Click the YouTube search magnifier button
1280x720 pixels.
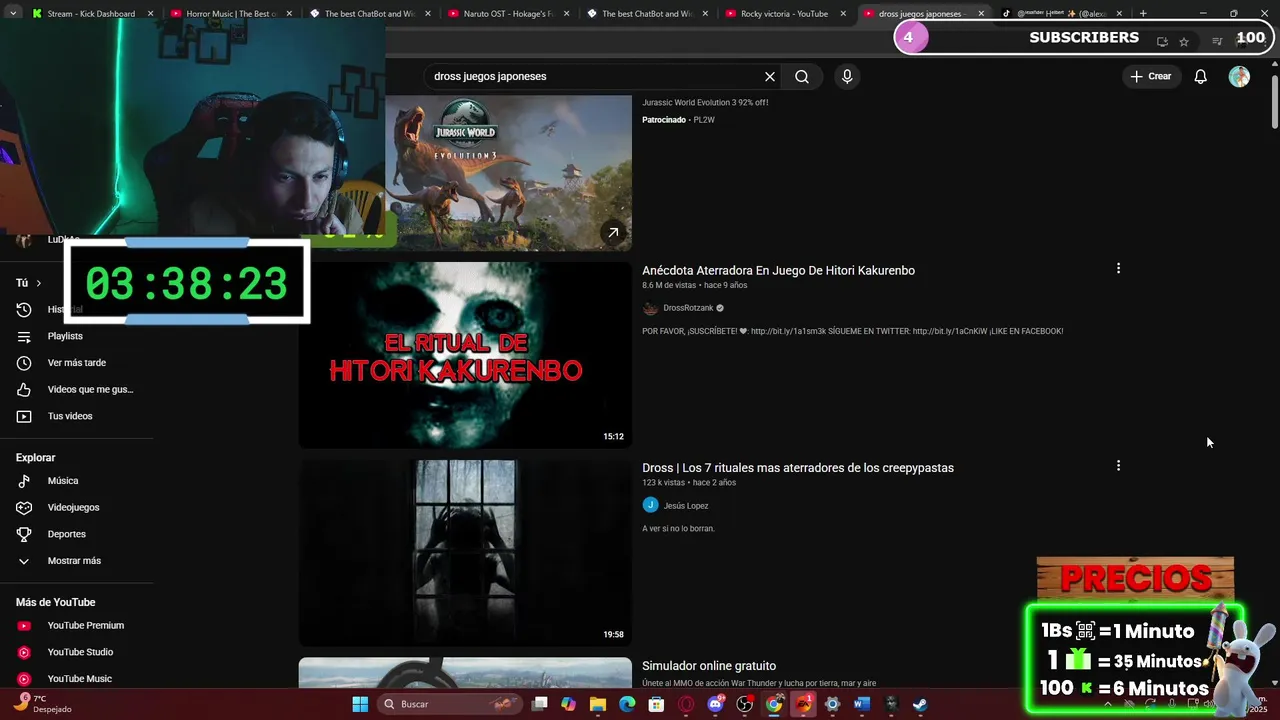[x=802, y=76]
